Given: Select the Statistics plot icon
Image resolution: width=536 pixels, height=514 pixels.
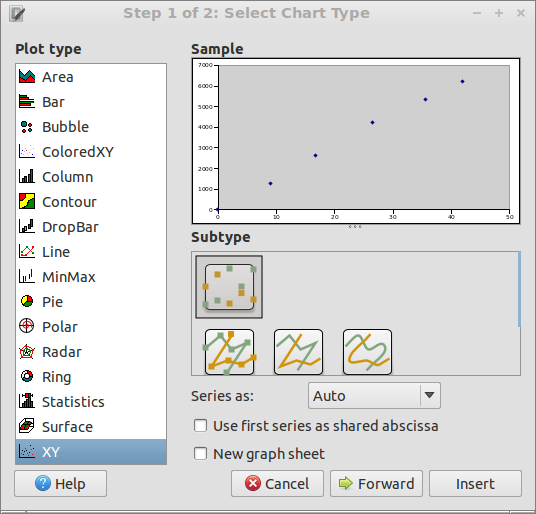Looking at the screenshot, I should pyautogui.click(x=27, y=401).
